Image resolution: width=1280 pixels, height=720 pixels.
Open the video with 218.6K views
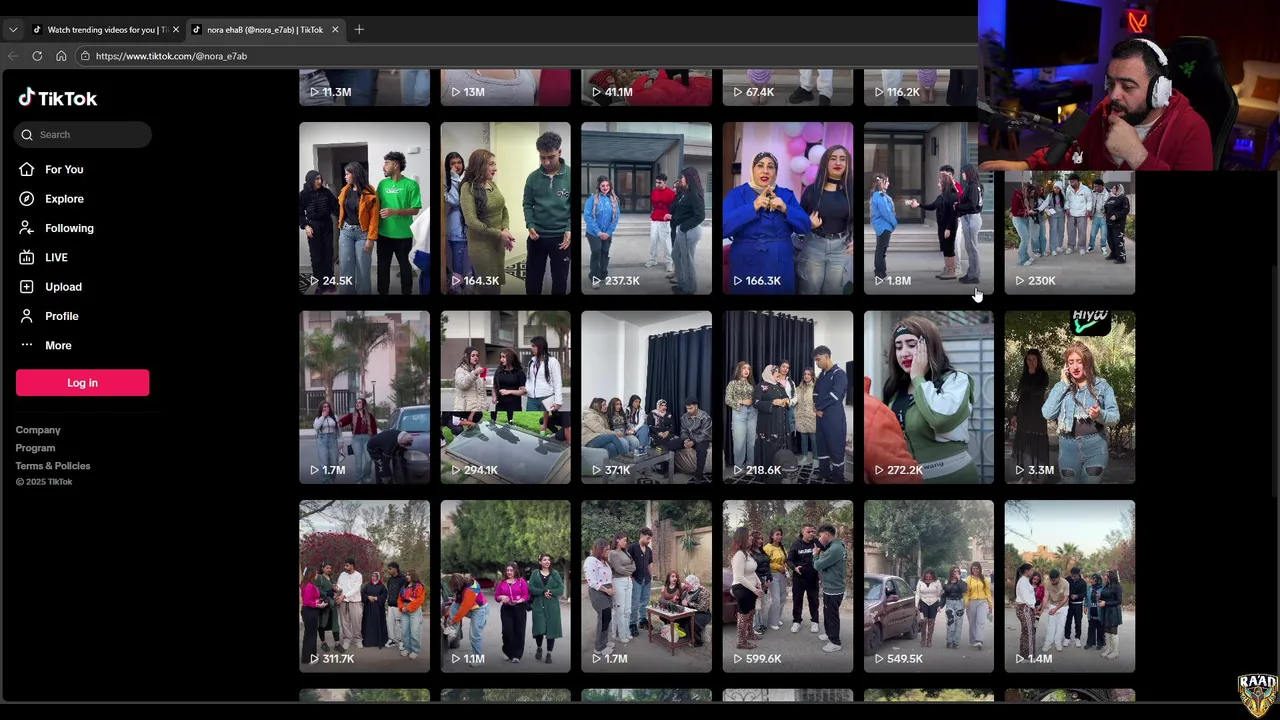coord(788,397)
